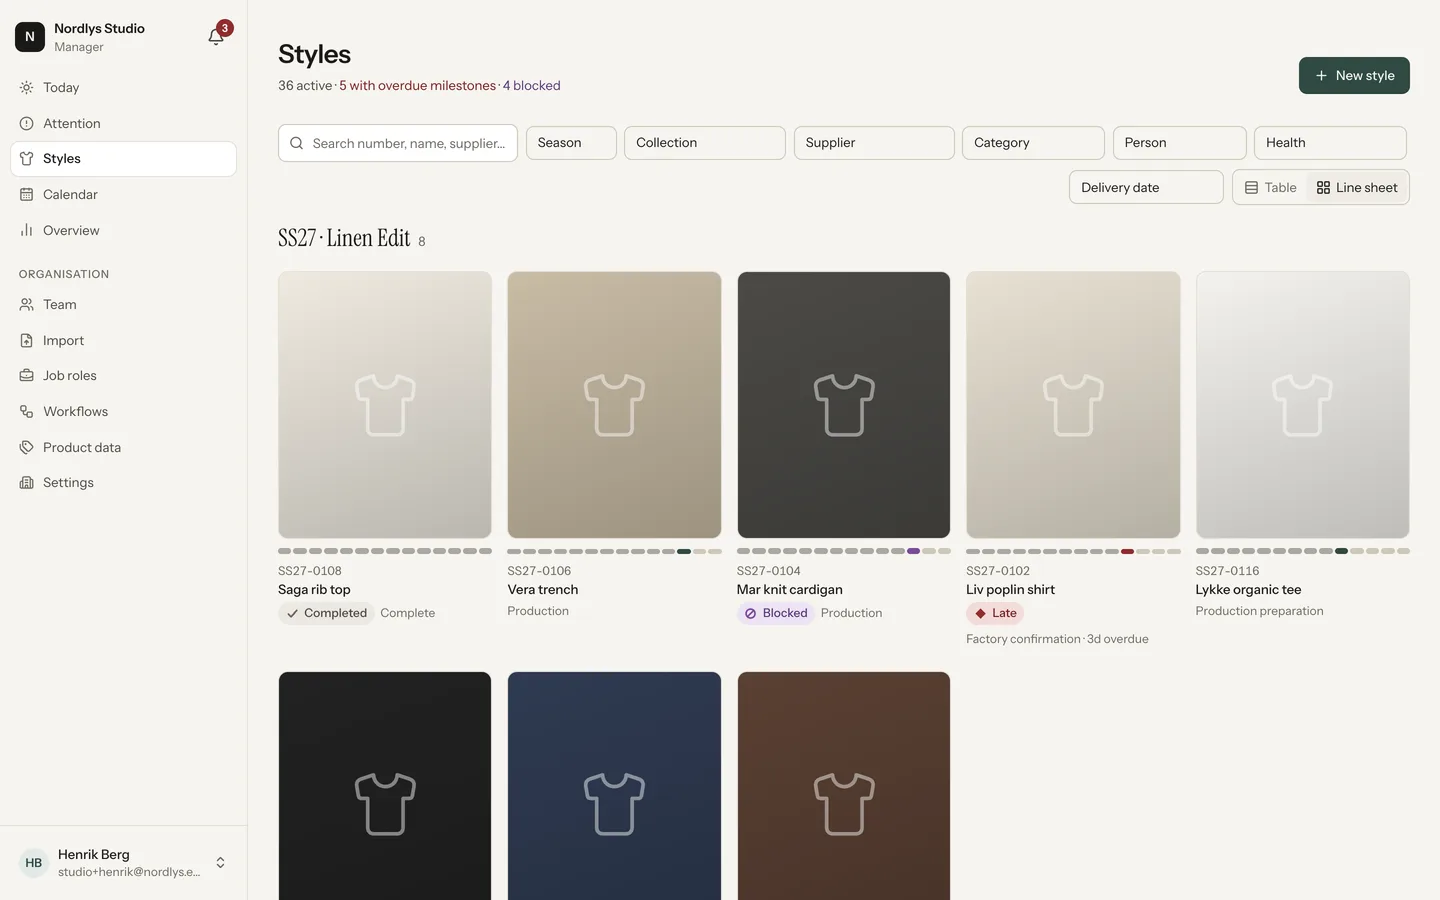The width and height of the screenshot is (1440, 900).
Task: Open the Lykke organic tee thumbnail
Action: point(1303,405)
